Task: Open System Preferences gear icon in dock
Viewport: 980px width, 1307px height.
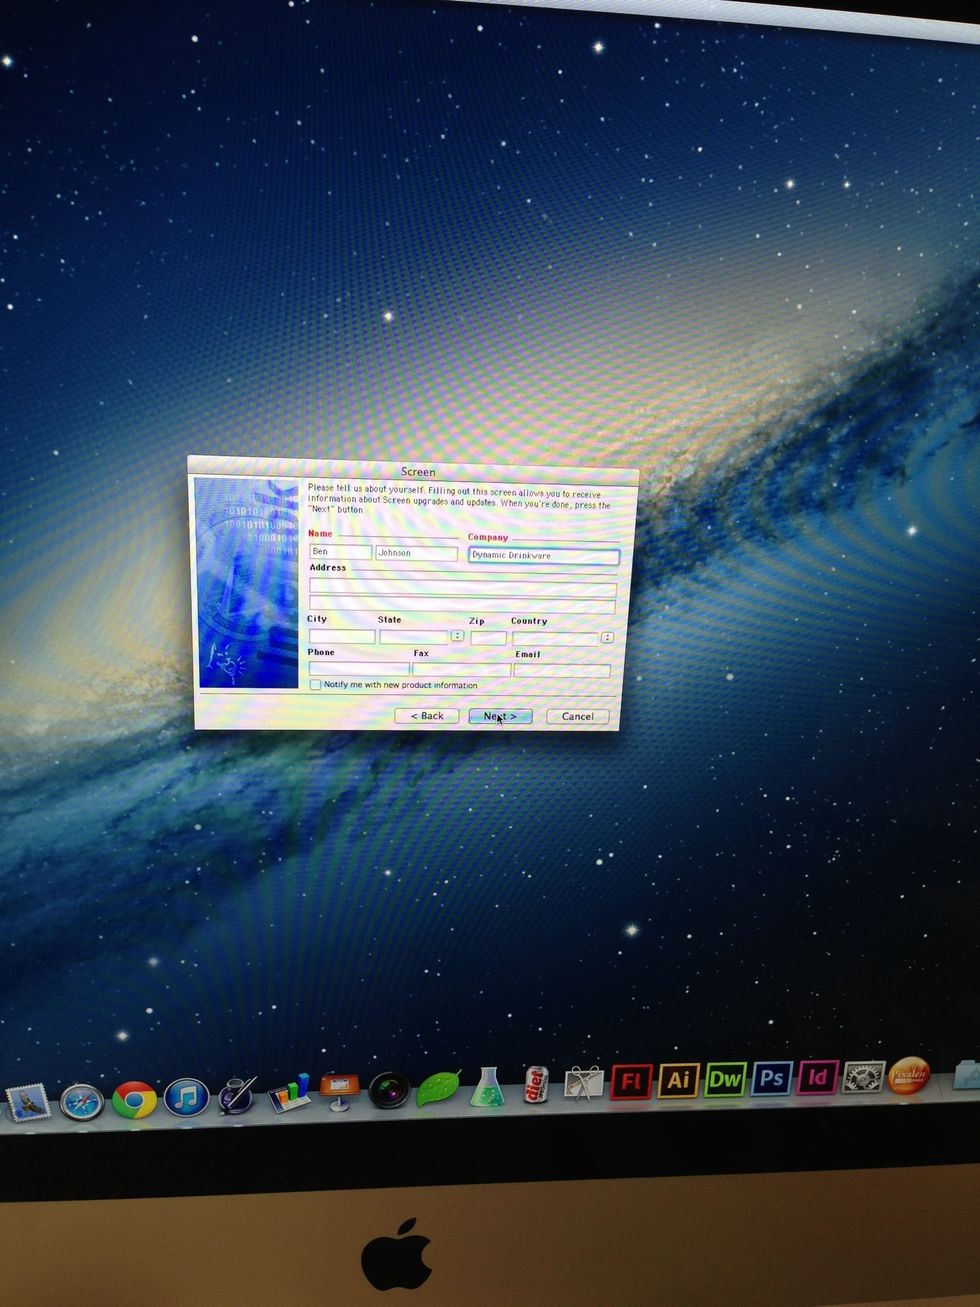Action: (863, 1076)
